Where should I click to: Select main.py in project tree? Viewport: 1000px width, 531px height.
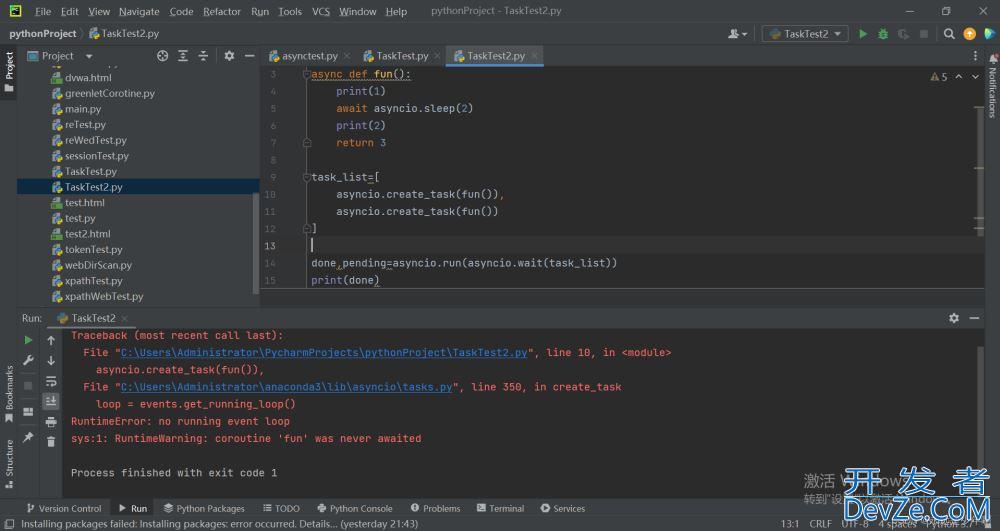click(x=83, y=109)
